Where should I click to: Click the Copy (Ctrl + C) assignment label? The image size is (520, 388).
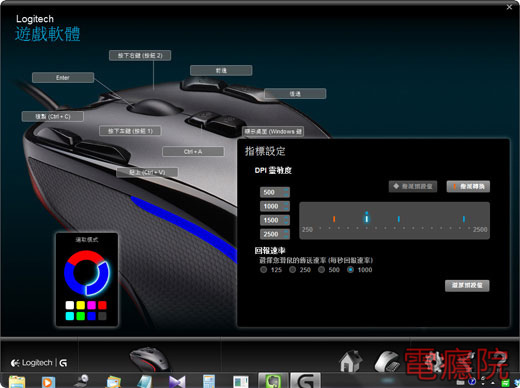click(53, 116)
